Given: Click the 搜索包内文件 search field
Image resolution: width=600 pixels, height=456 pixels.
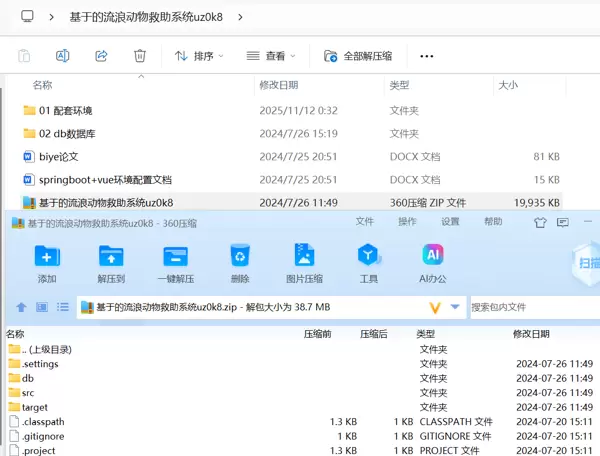Looking at the screenshot, I should 530,307.
